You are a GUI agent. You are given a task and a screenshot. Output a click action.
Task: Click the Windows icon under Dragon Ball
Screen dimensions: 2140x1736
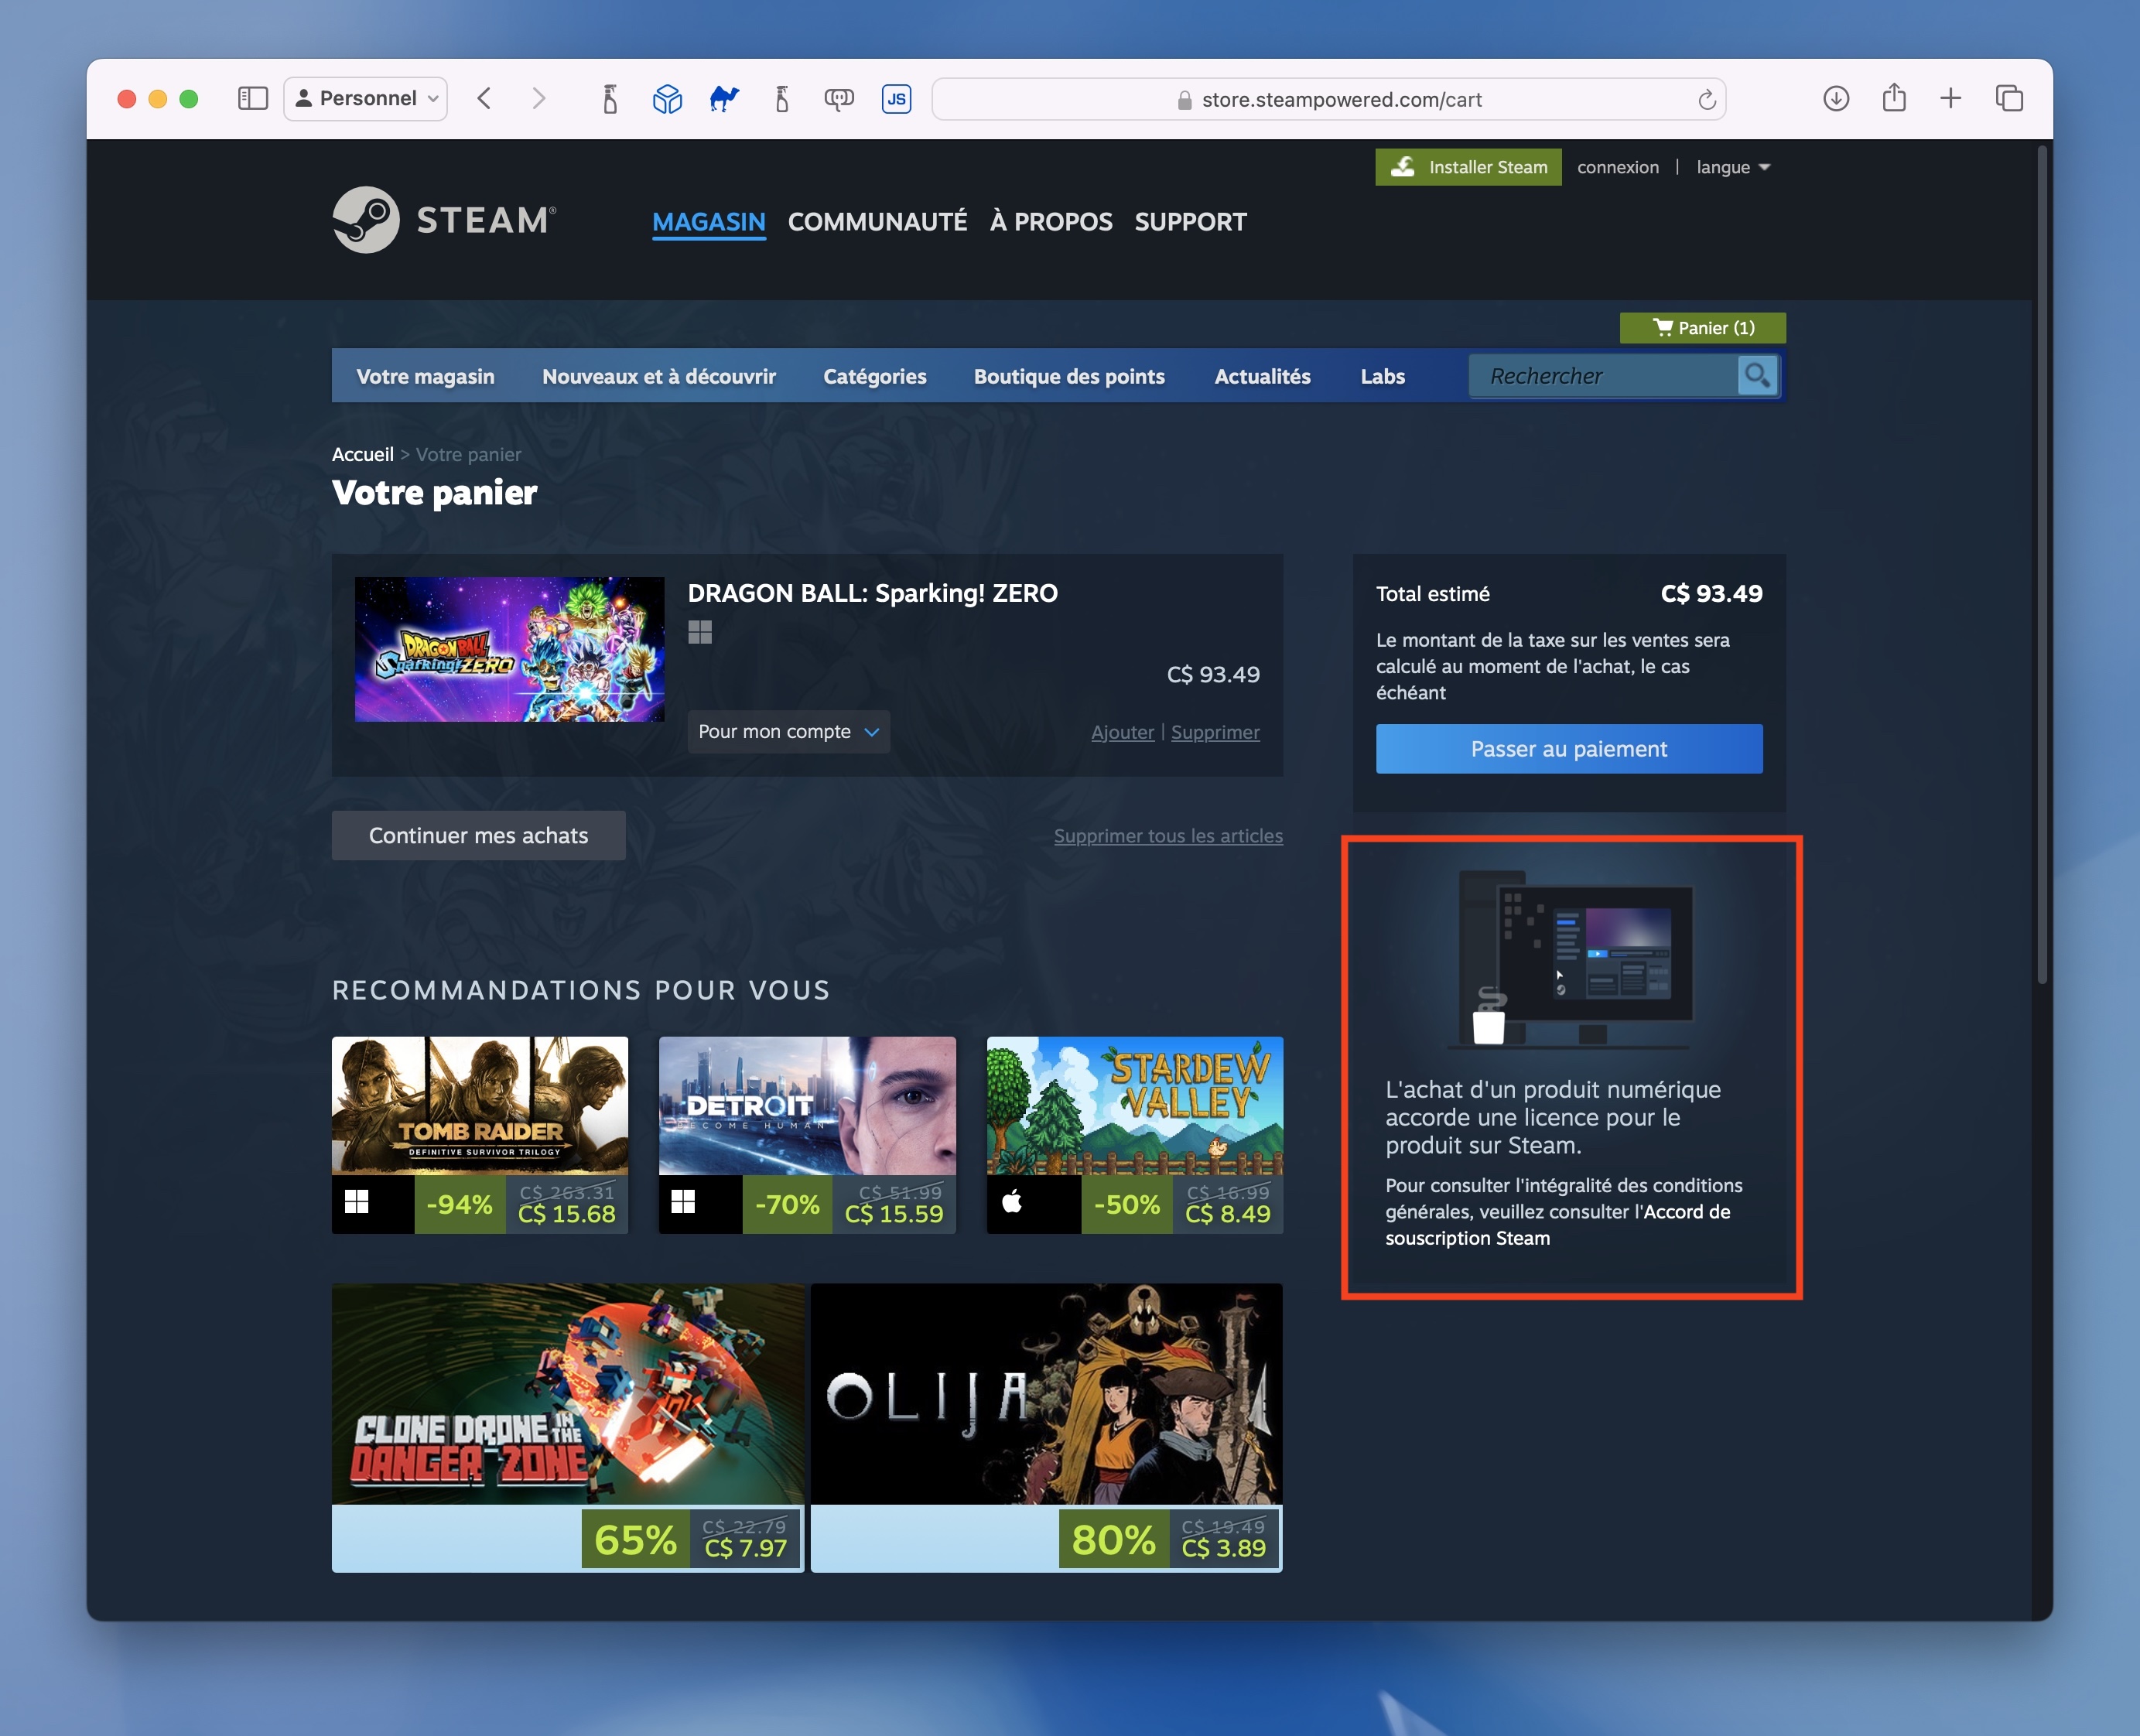coord(701,633)
